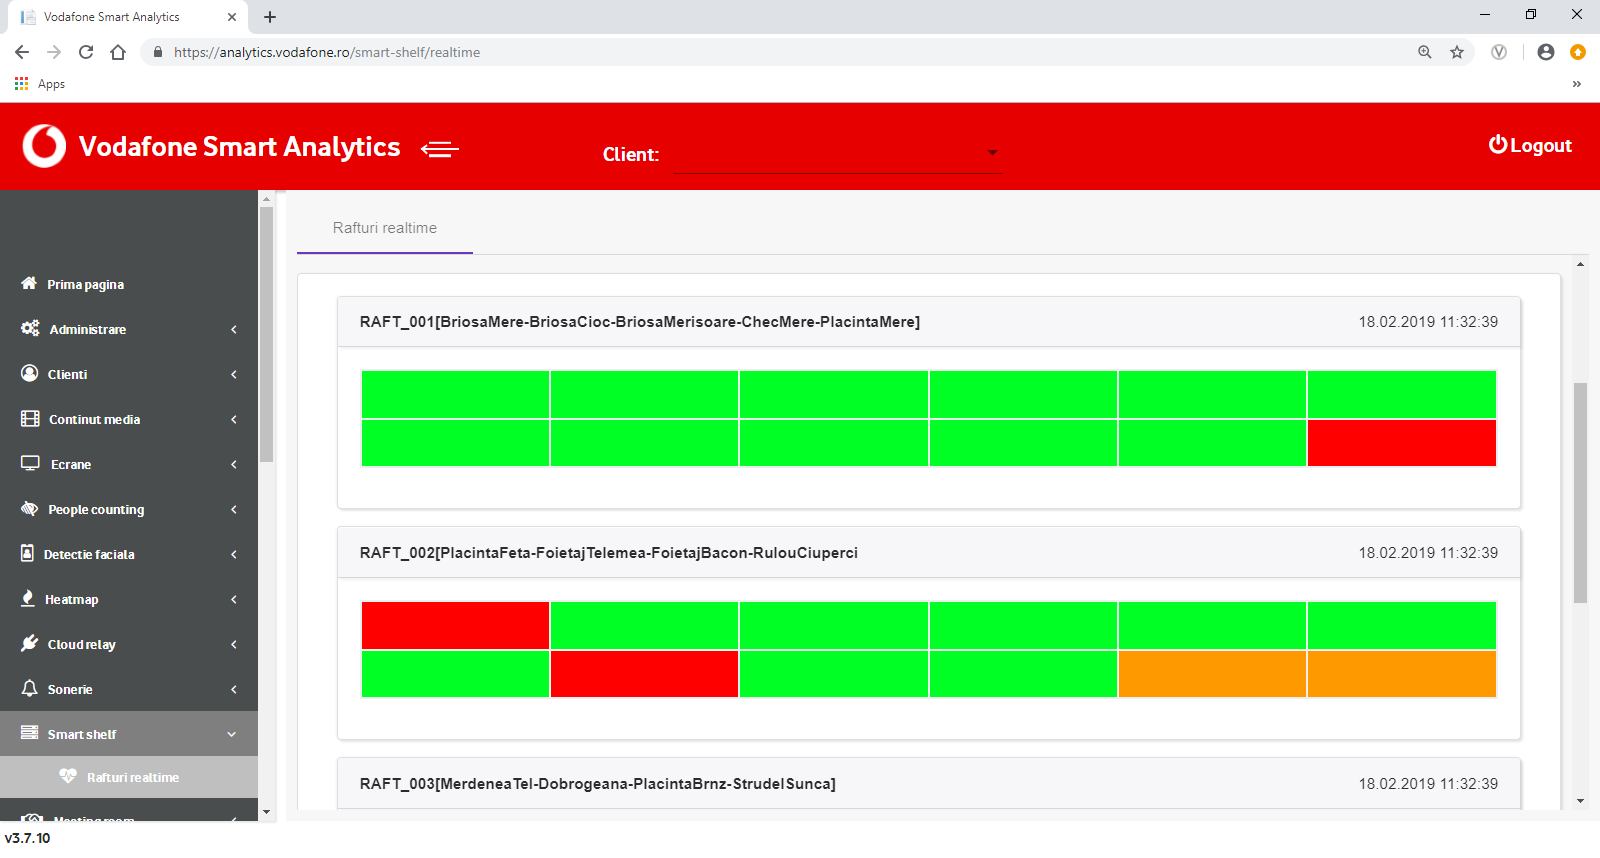The image size is (1600, 858).
Task: Click the rightmost orange cell in RAFT_002
Action: point(1401,674)
